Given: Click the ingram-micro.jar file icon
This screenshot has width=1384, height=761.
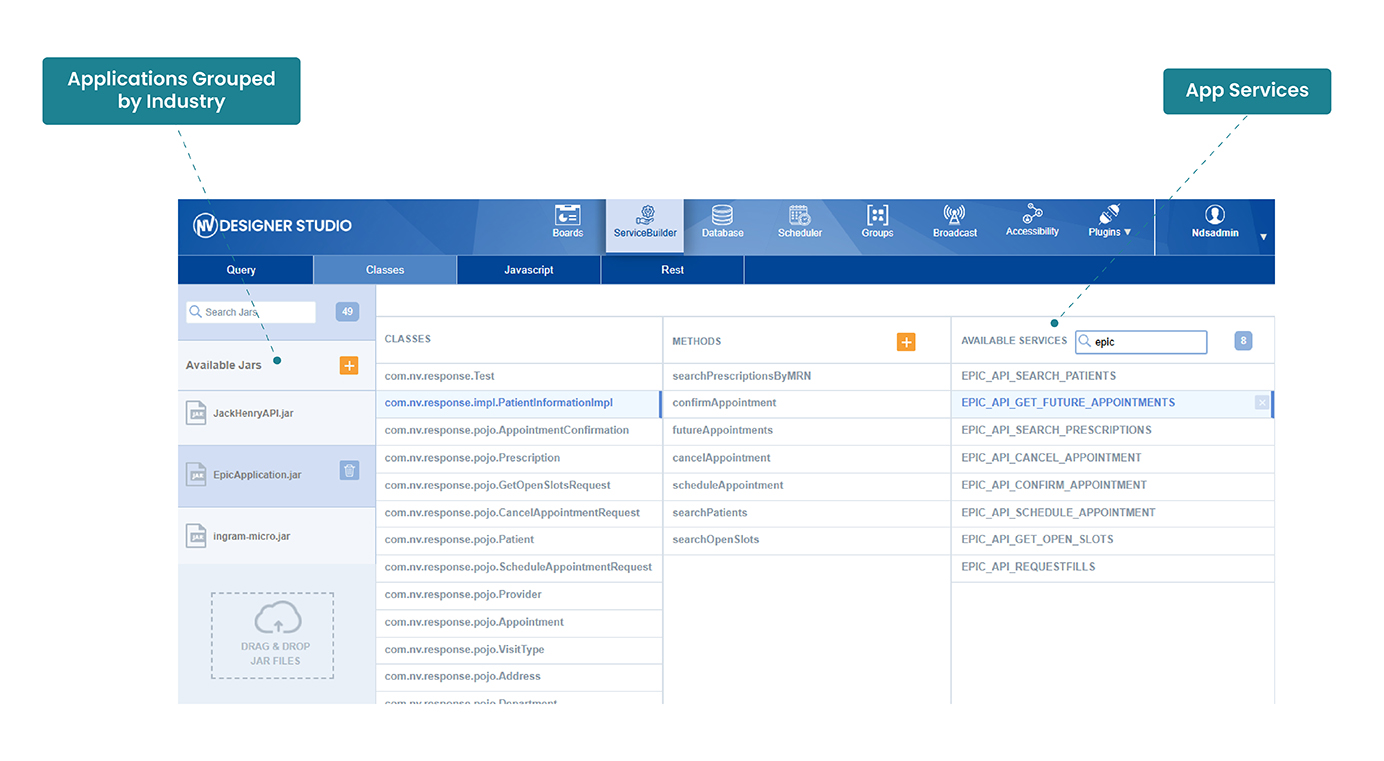Looking at the screenshot, I should pyautogui.click(x=197, y=536).
